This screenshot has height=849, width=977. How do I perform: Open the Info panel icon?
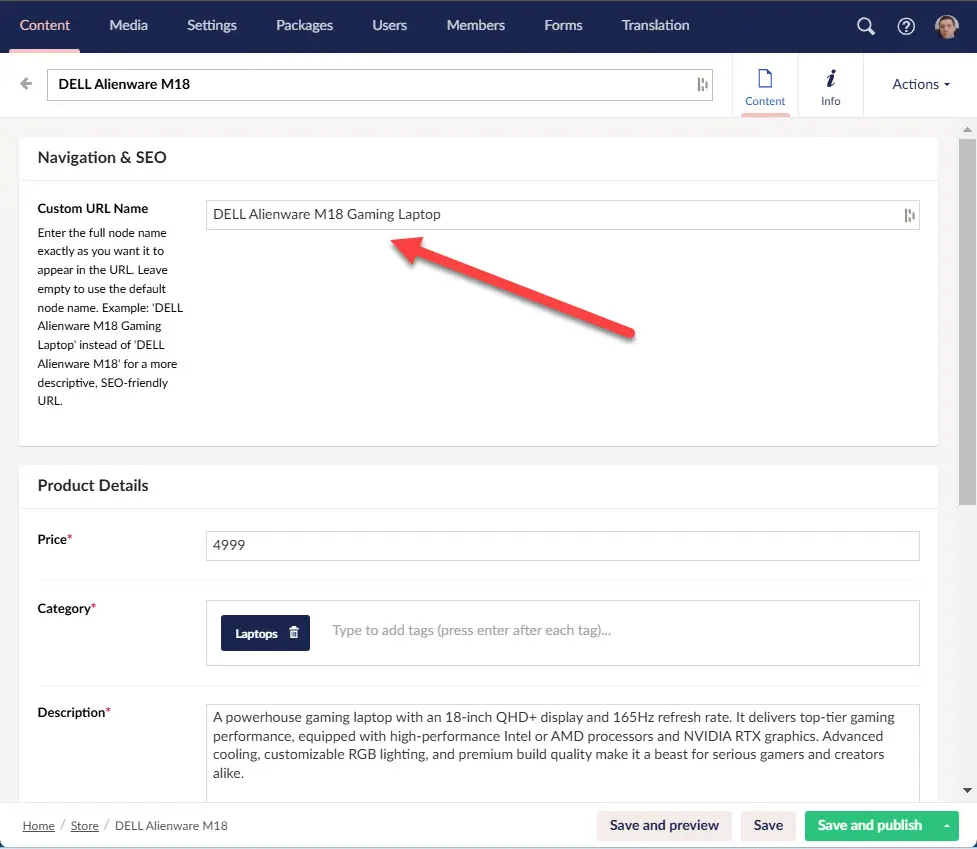(x=830, y=86)
